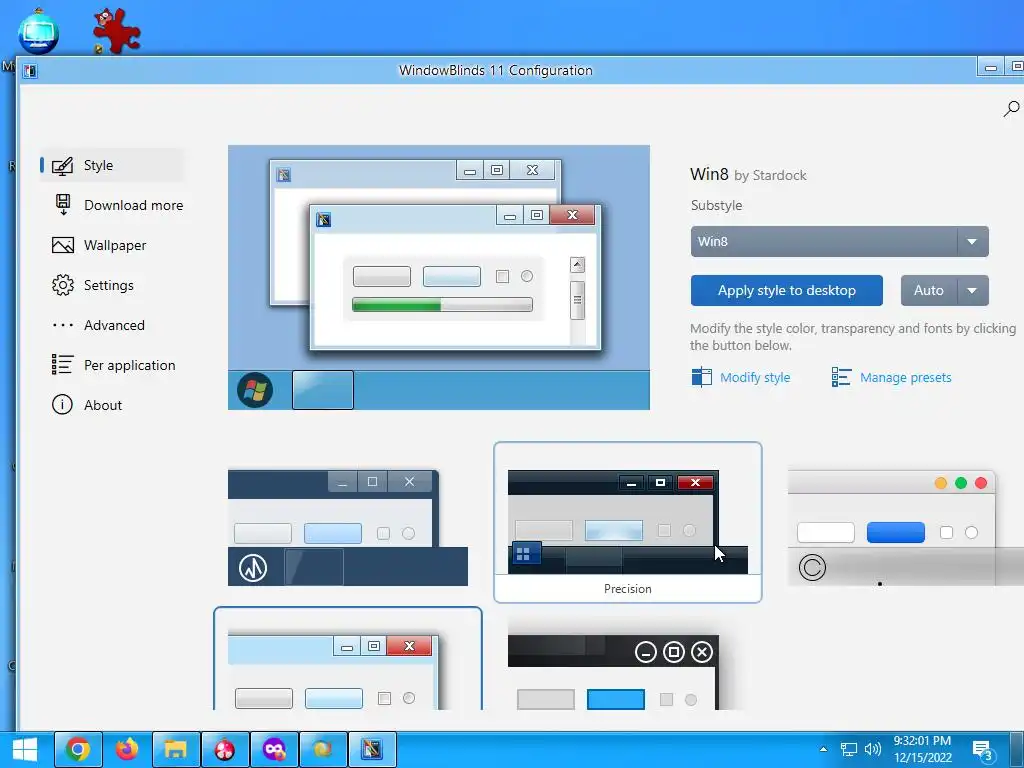Click the Manage presets link

click(x=905, y=377)
